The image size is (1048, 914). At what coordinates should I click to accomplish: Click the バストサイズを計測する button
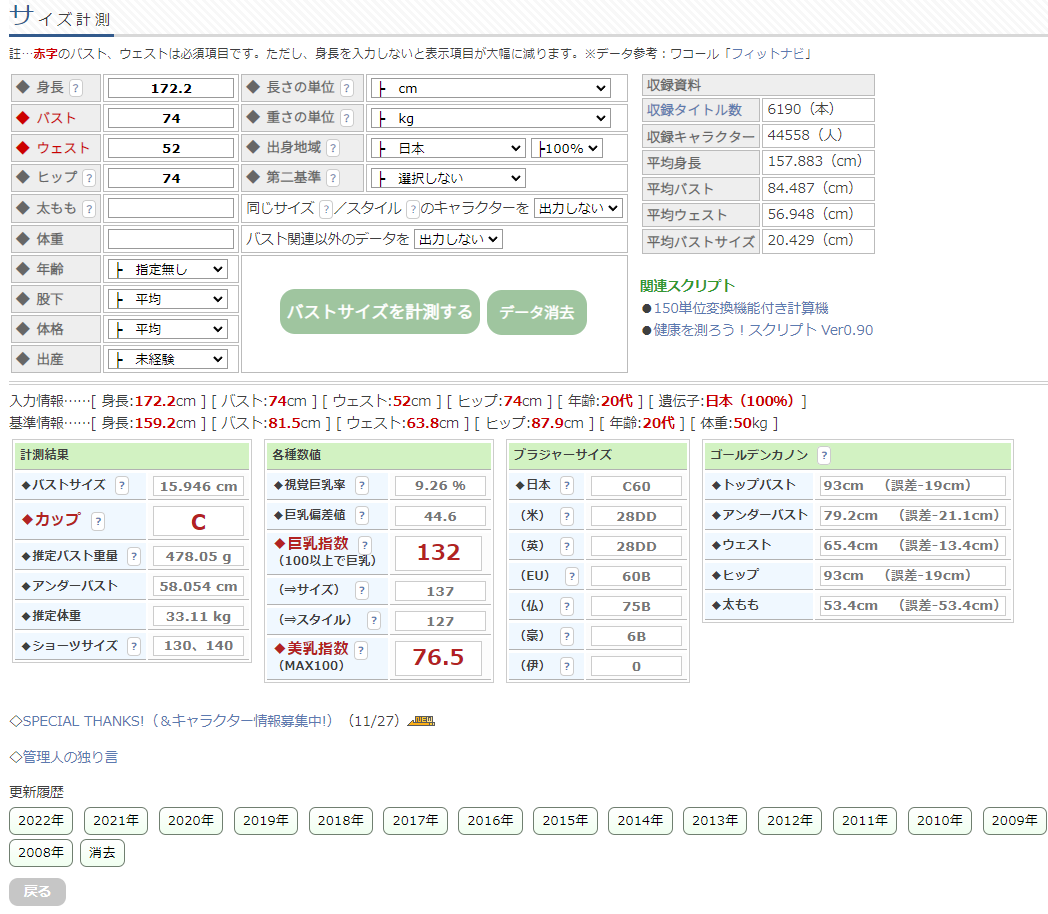point(380,312)
